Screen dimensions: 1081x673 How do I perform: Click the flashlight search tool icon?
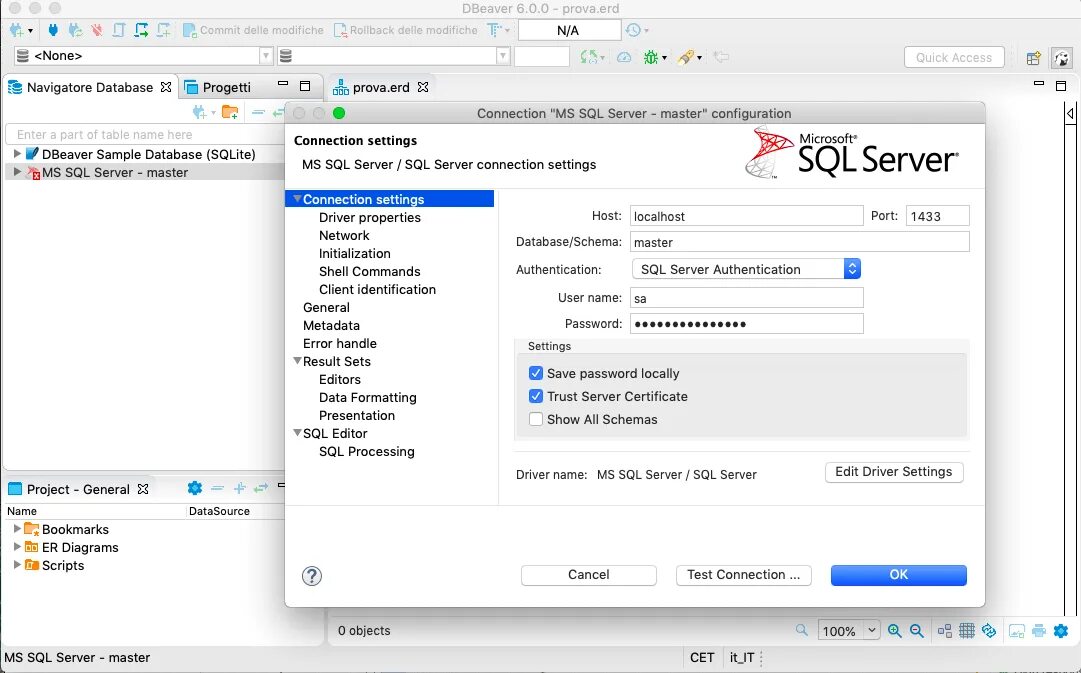pyautogui.click(x=685, y=57)
